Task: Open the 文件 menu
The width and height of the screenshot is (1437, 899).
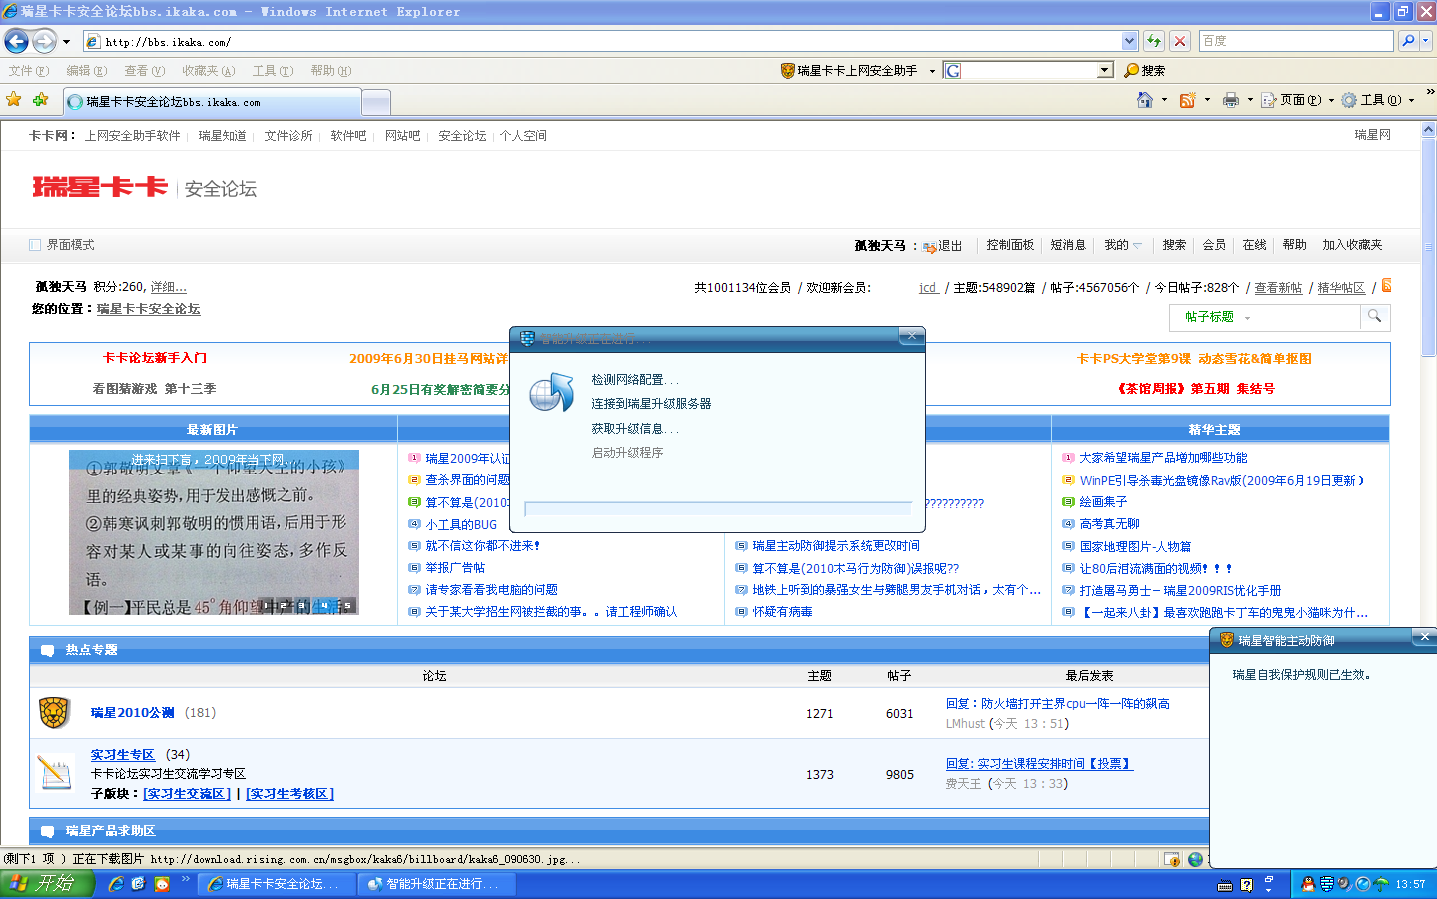Action: [x=28, y=71]
